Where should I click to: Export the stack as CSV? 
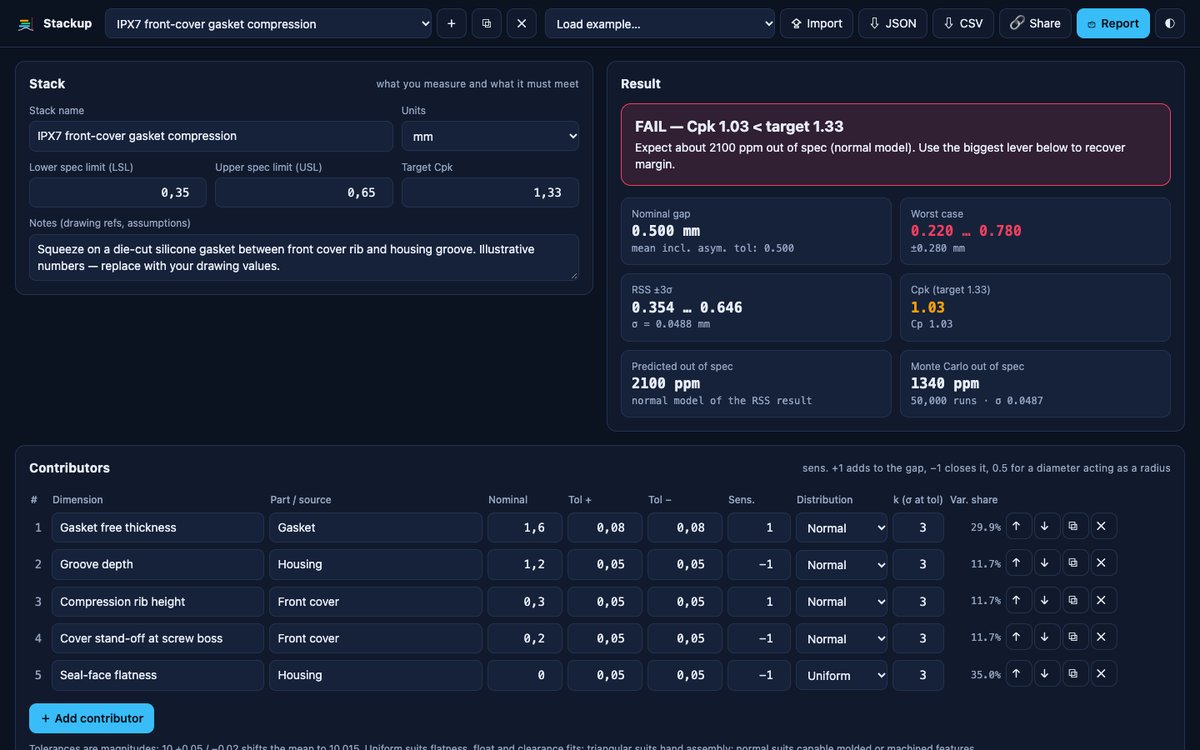[x=963, y=23]
